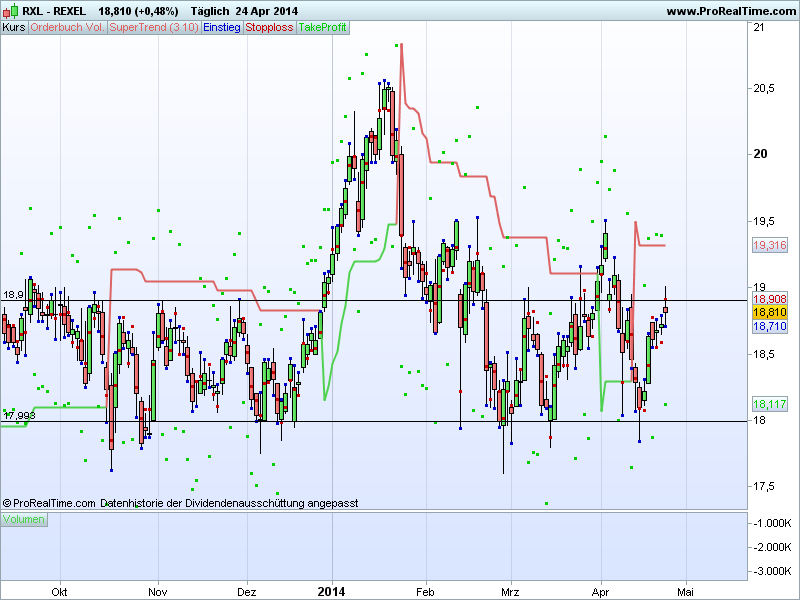Select the 18,9 horizontal line label
Screen dimensions: 800x600
(13, 295)
